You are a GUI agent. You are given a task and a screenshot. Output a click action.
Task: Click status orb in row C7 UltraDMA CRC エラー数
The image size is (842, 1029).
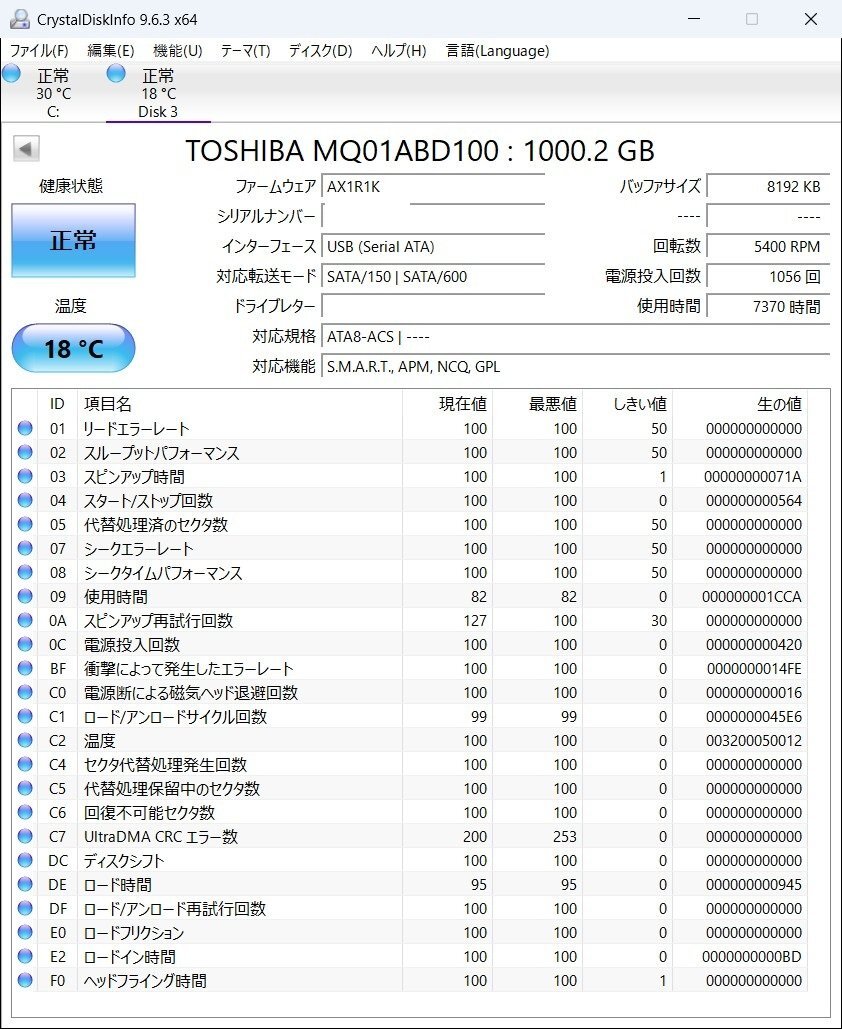[25, 836]
